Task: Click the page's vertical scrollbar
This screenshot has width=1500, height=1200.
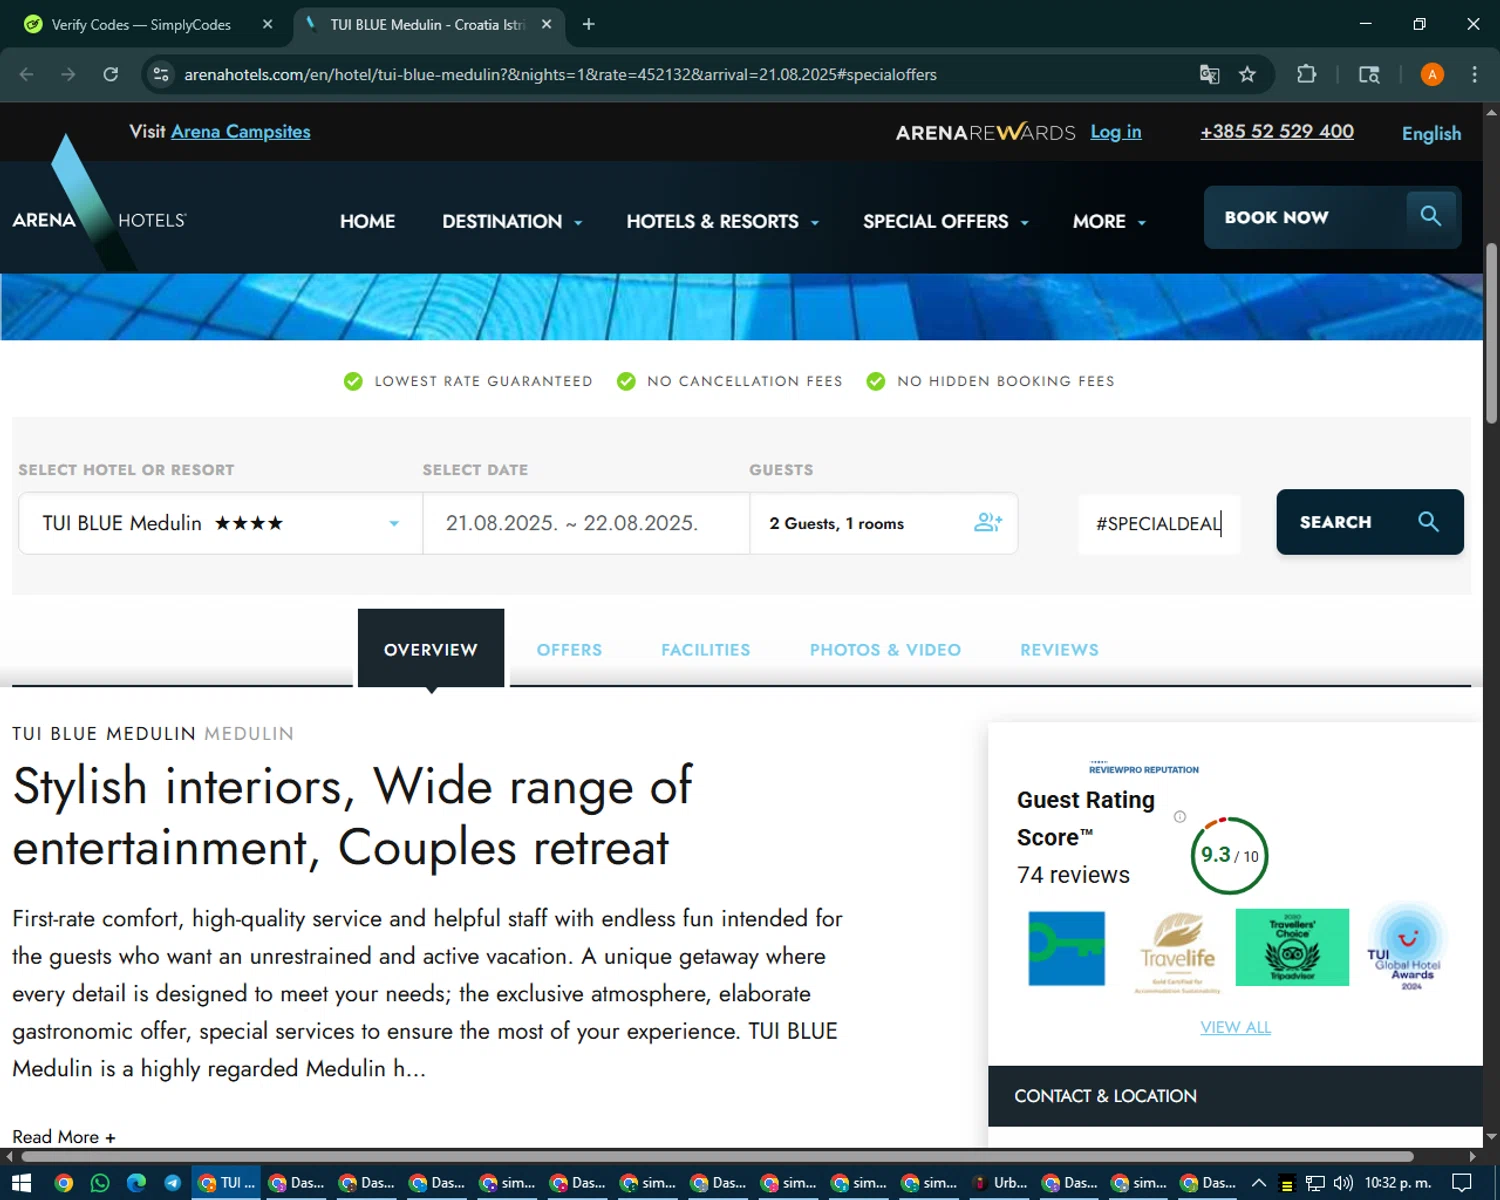Action: (x=1491, y=335)
